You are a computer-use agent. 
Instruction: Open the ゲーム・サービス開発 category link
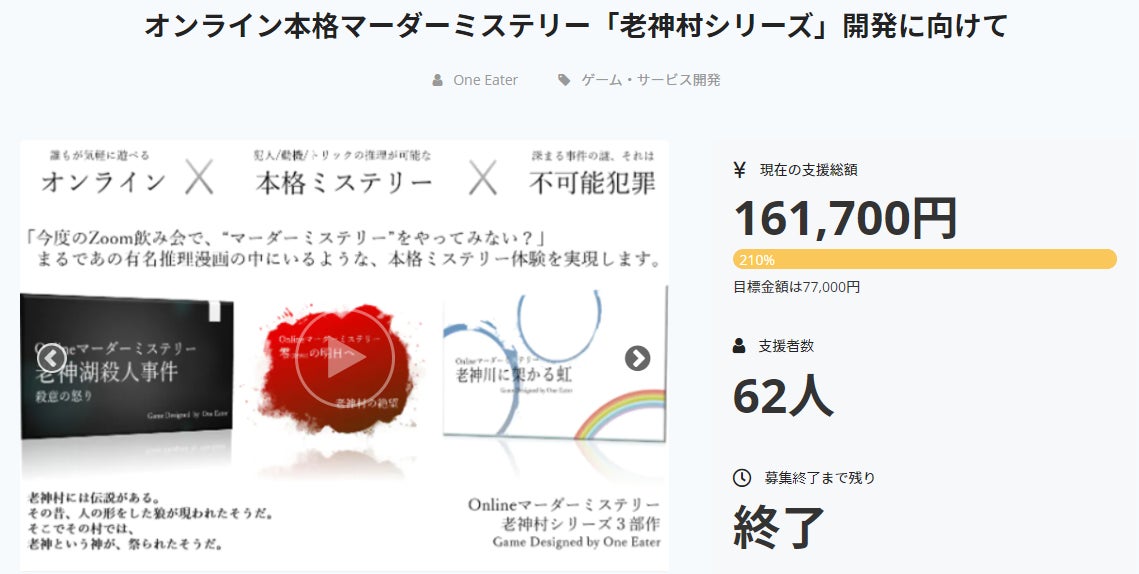coord(650,80)
